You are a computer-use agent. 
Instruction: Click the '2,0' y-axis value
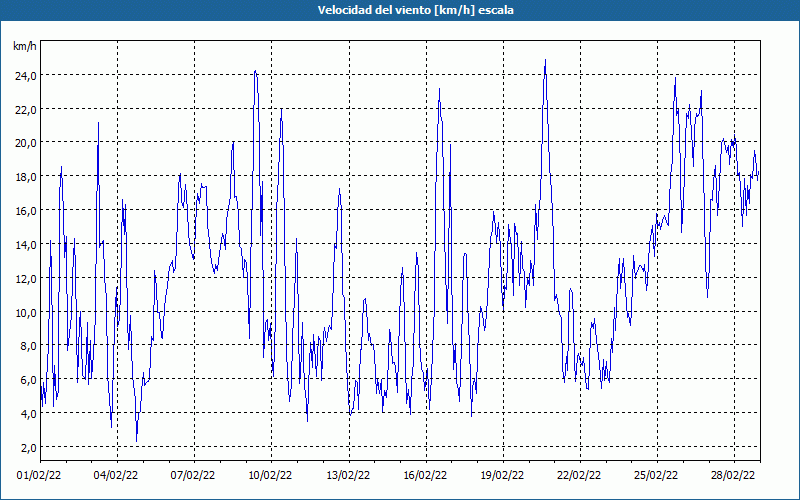tap(28, 447)
